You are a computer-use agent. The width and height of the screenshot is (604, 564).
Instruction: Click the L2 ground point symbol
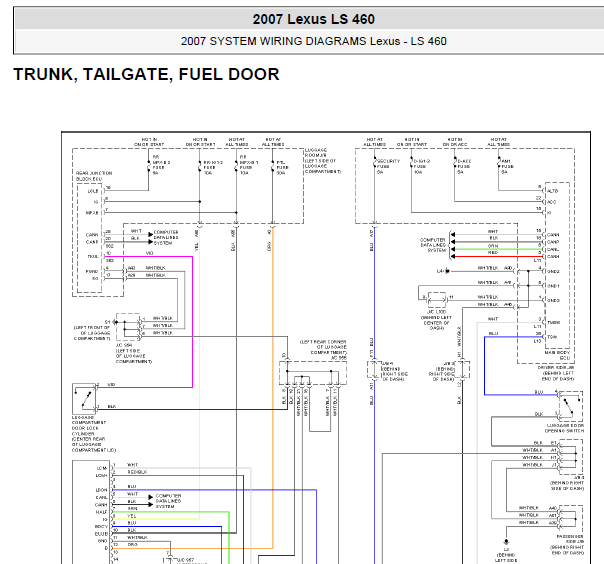pos(506,542)
